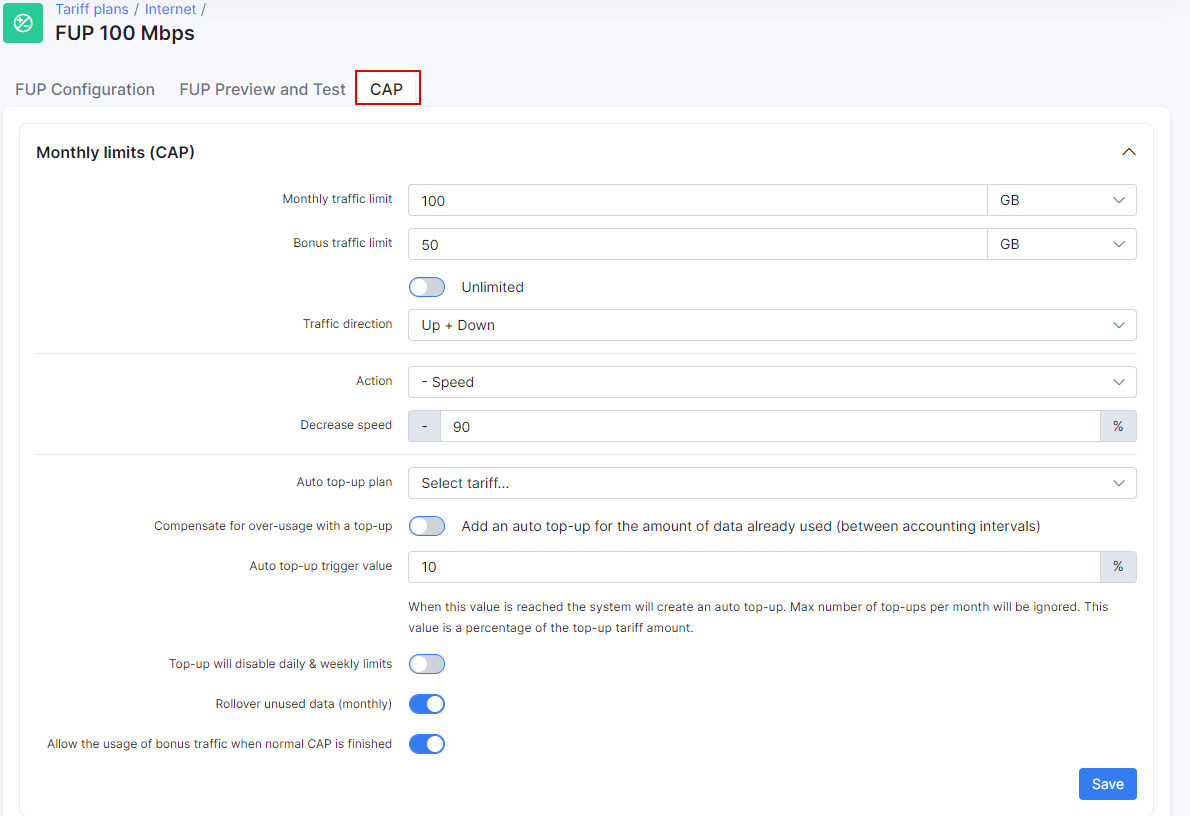Disable Rollover unused data (monthly) toggle
This screenshot has width=1190, height=816.
(427, 704)
